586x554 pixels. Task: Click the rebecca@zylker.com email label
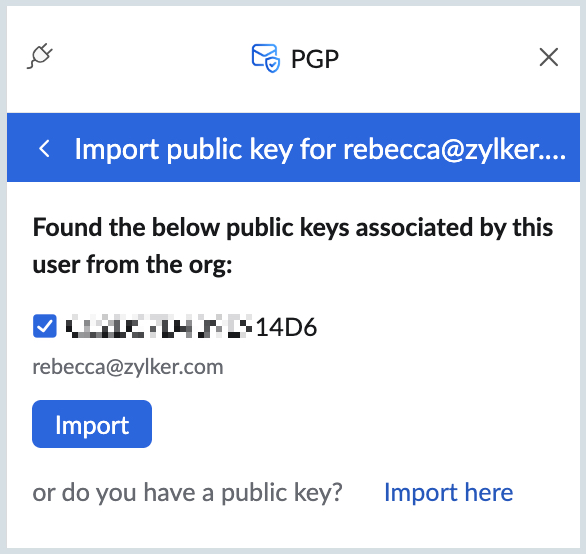click(128, 367)
